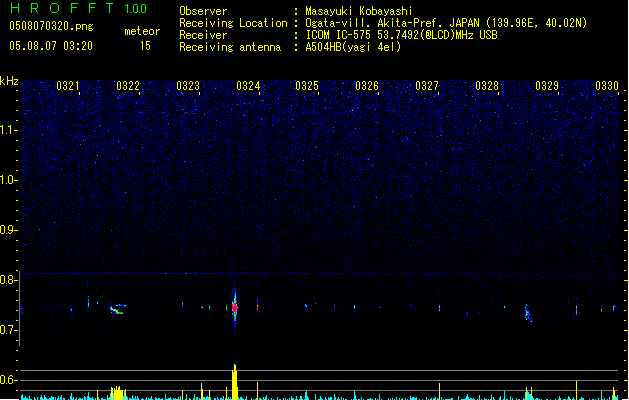Image resolution: width=629 pixels, height=400 pixels.
Task: Click the Receiving antenna label
Action: (x=230, y=47)
